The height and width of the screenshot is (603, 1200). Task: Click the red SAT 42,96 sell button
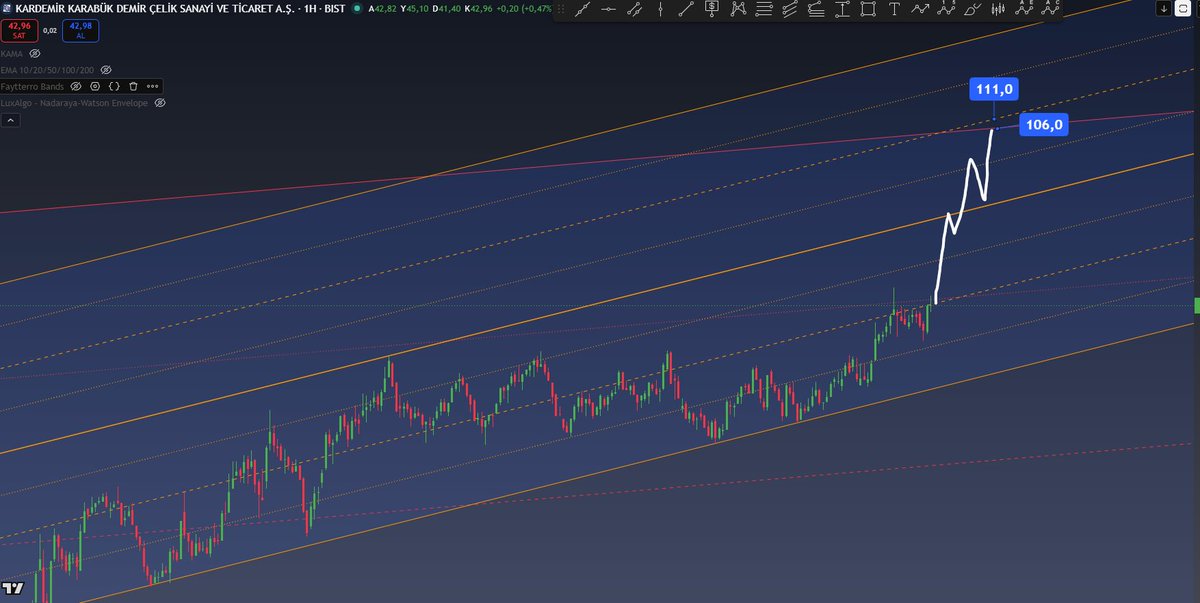tap(19, 30)
